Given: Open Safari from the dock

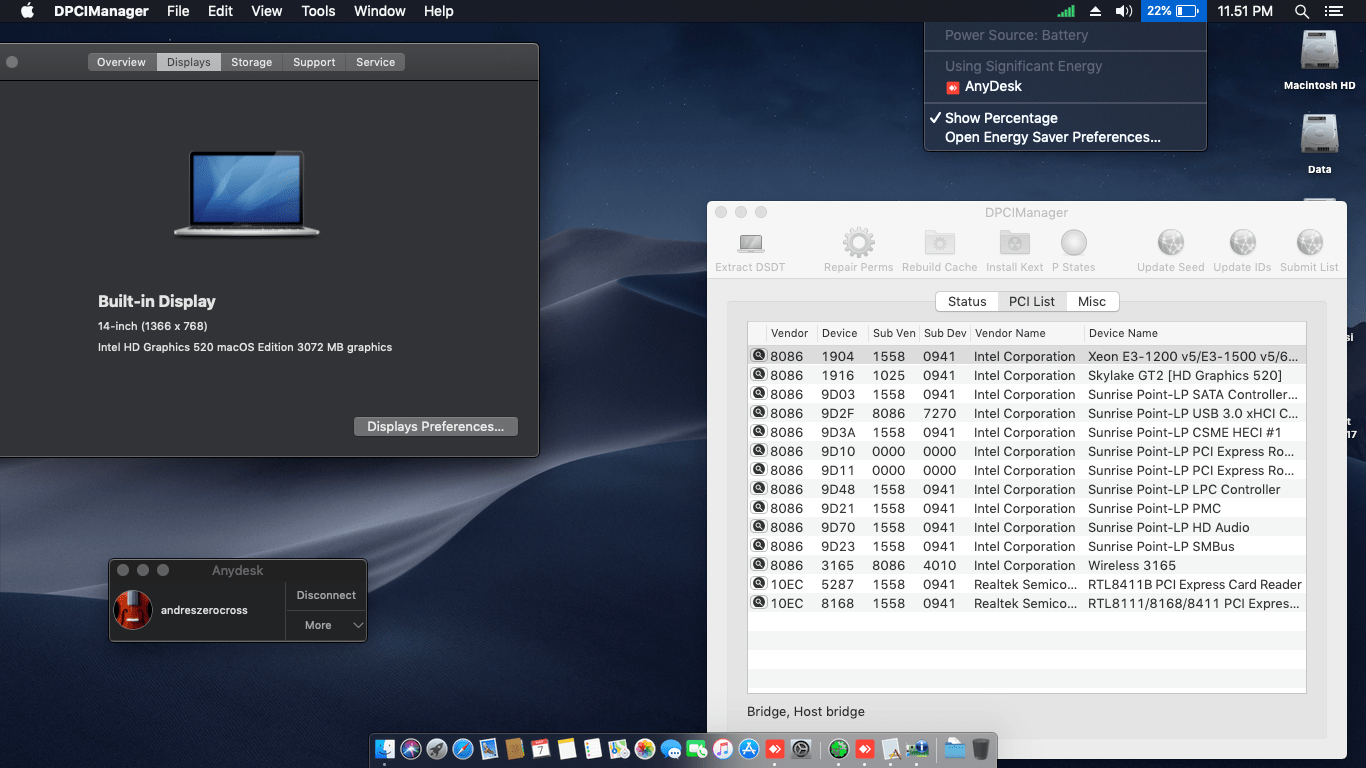Looking at the screenshot, I should tap(463, 748).
